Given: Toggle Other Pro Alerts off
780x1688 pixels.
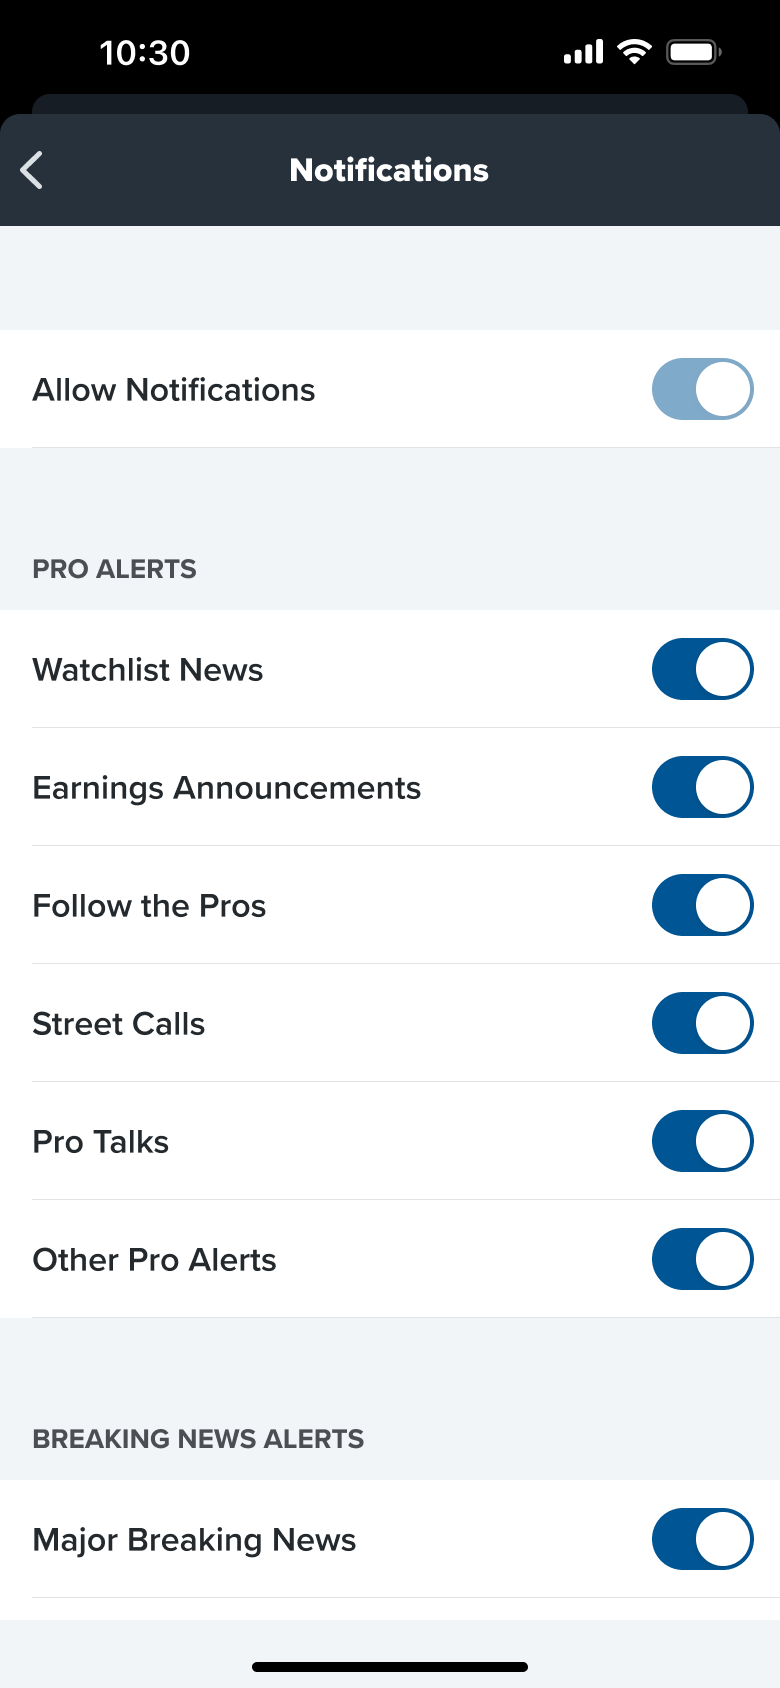Looking at the screenshot, I should click(702, 1259).
